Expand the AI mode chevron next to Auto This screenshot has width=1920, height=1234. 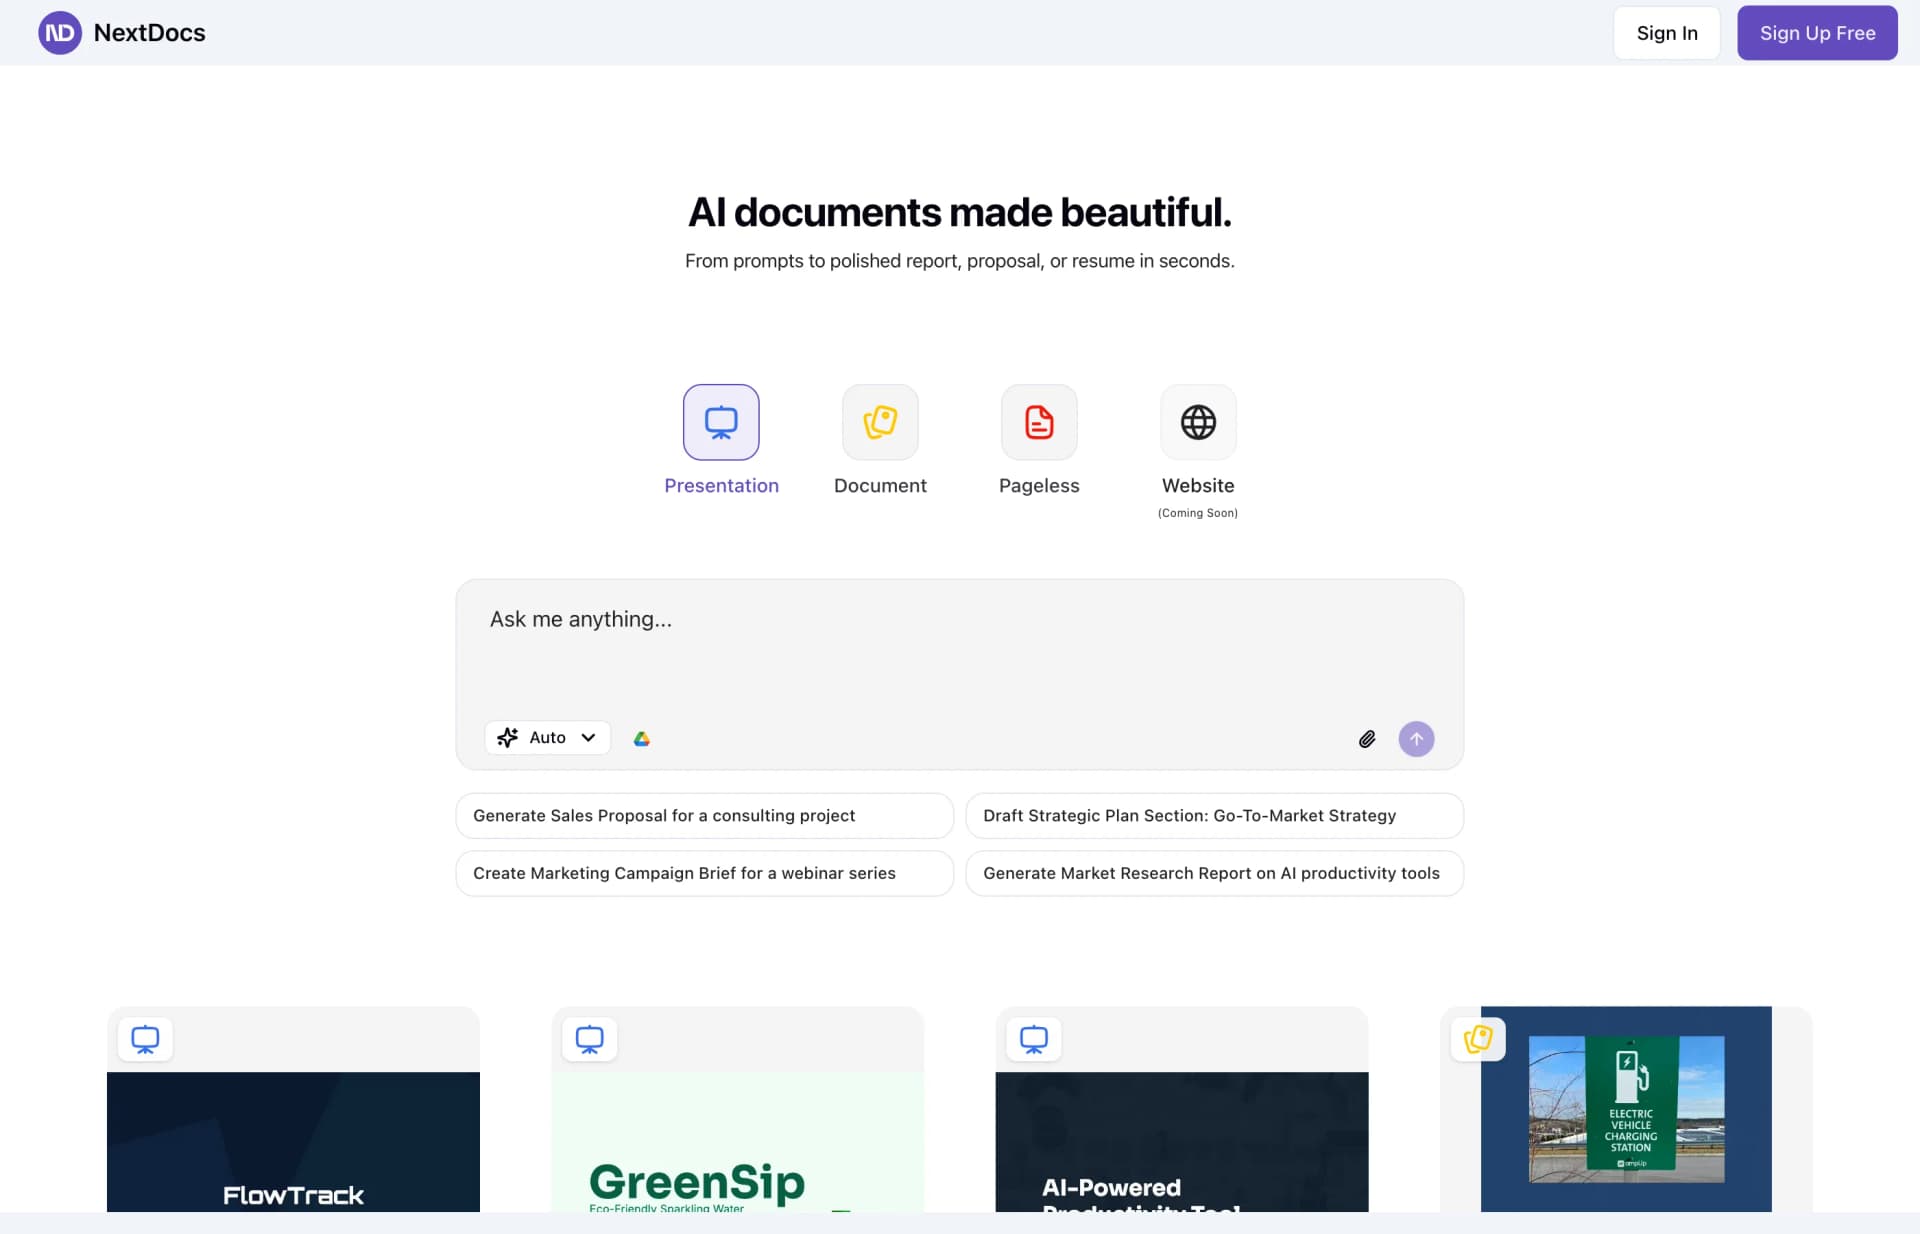tap(586, 737)
